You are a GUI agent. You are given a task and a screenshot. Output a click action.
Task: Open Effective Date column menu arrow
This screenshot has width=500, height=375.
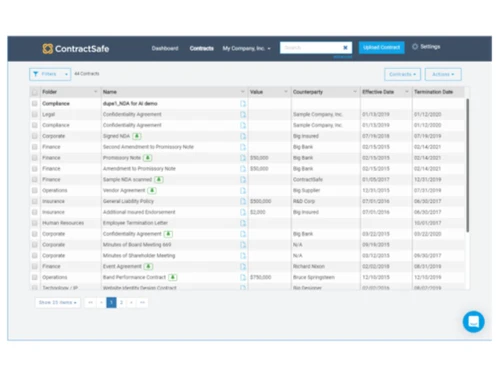coord(407,92)
